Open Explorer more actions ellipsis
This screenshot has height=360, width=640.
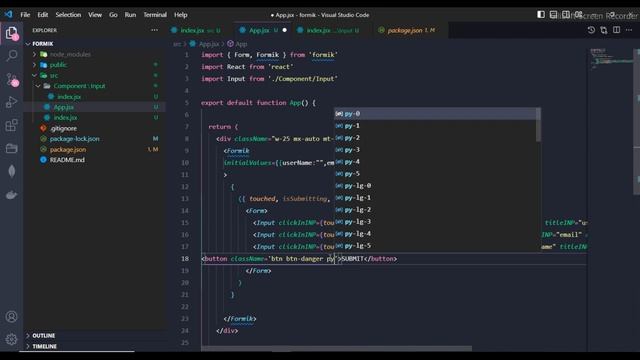[x=154, y=30]
